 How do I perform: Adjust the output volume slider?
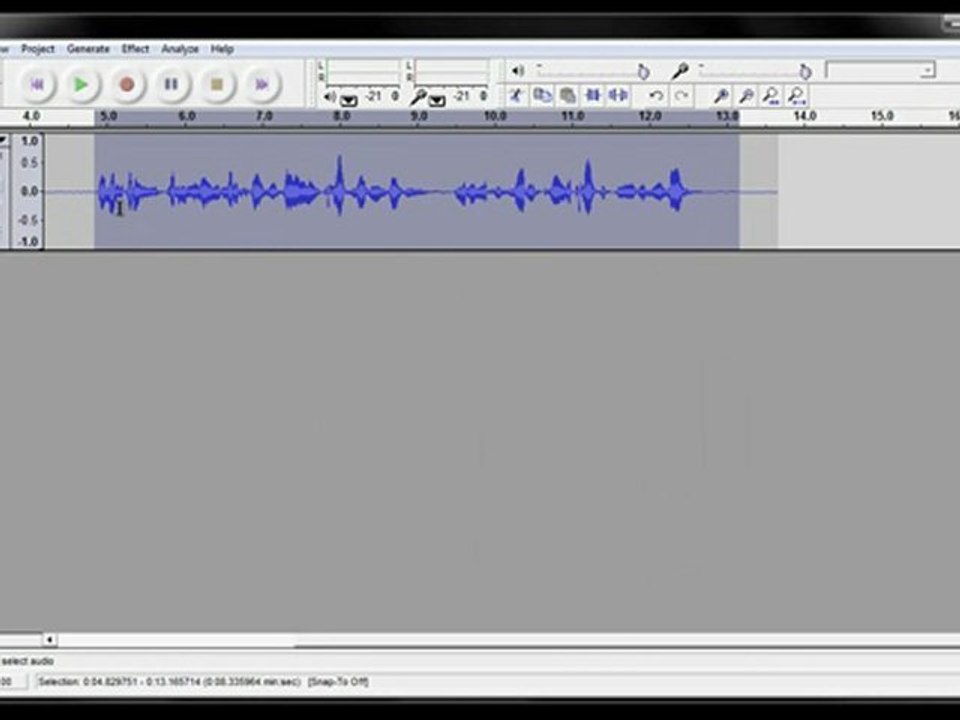click(593, 72)
